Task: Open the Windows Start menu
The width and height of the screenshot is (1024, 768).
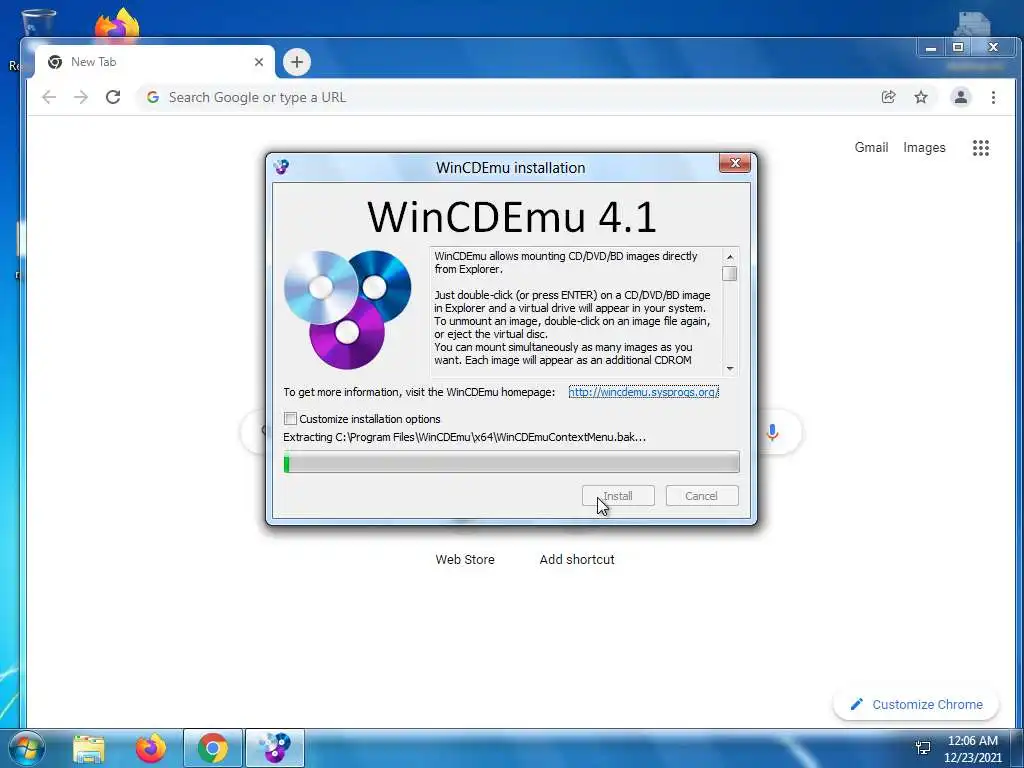Action: click(x=27, y=748)
